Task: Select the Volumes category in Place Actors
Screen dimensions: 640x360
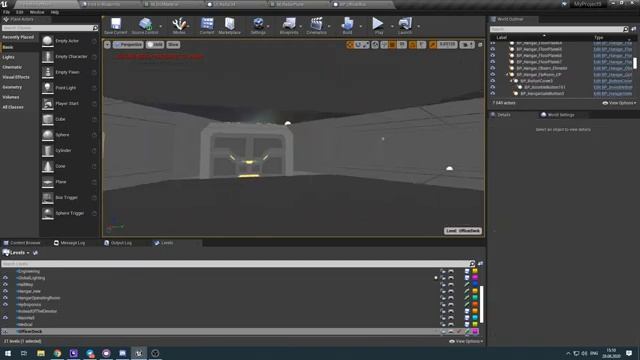Action: coord(11,97)
